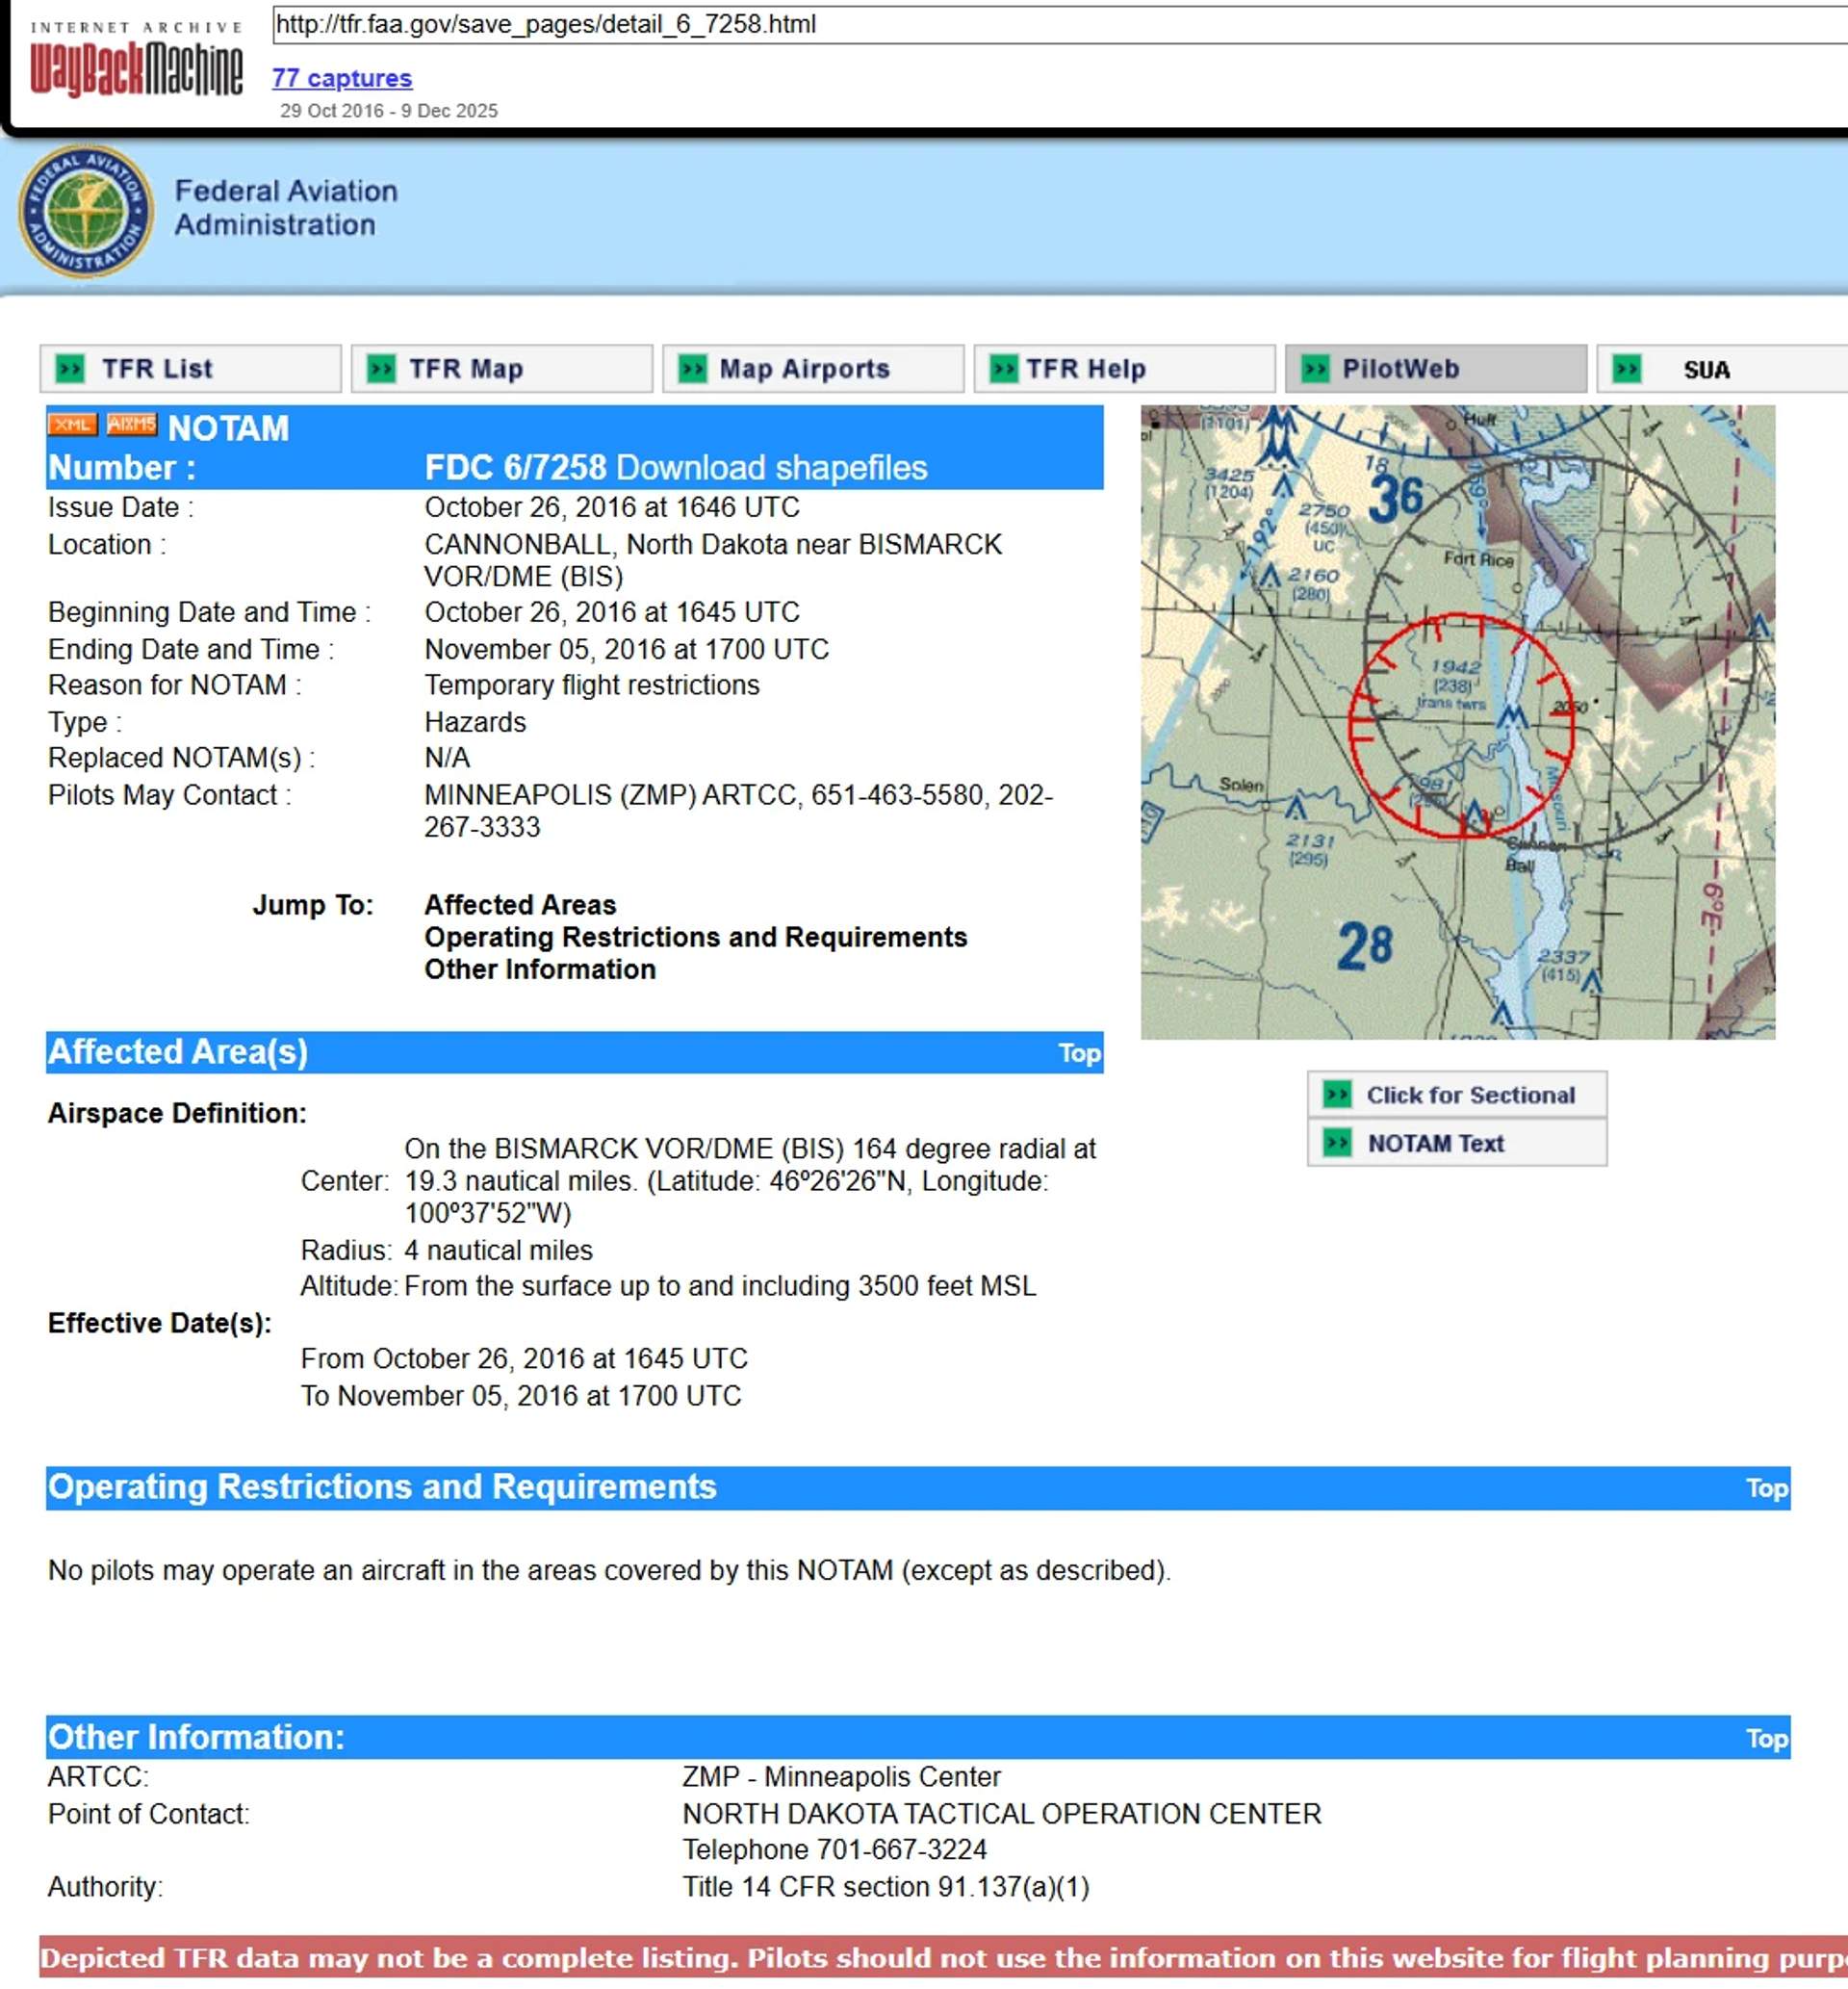Click the orange XML icon
1848x1989 pixels.
tap(71, 424)
